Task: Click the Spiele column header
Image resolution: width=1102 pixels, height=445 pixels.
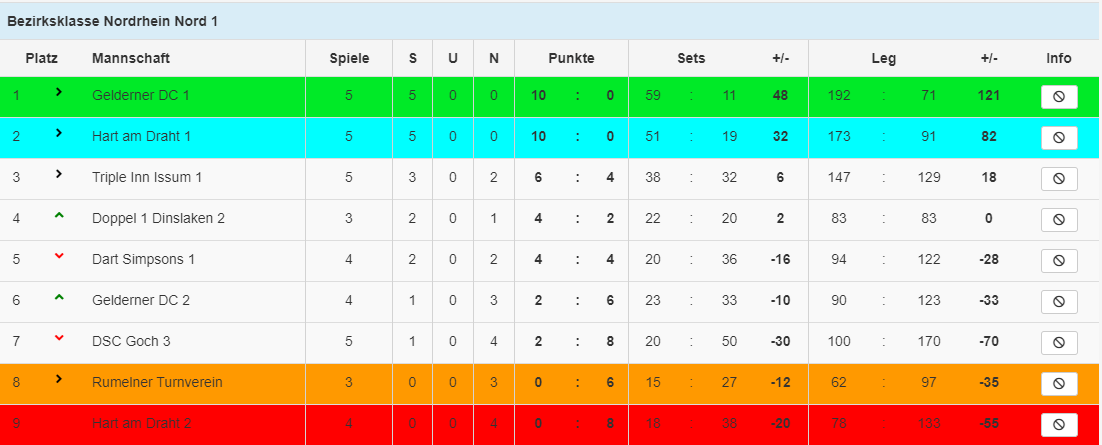Action: [x=349, y=58]
